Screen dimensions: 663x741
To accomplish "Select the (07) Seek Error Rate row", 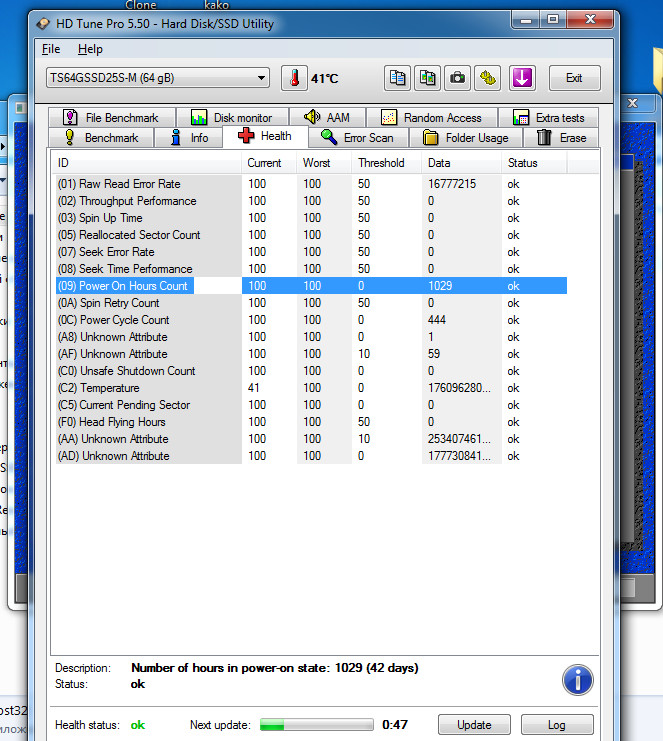I will pos(311,252).
